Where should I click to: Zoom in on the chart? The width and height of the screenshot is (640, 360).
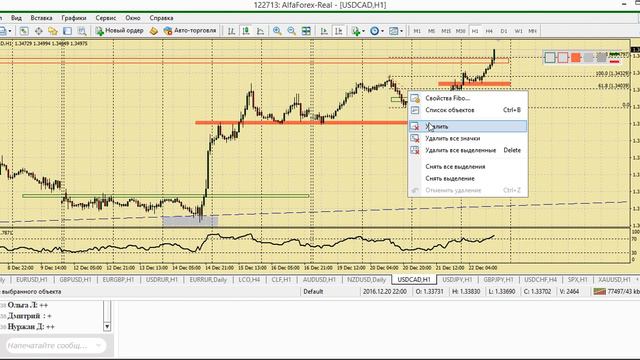[x=277, y=31]
